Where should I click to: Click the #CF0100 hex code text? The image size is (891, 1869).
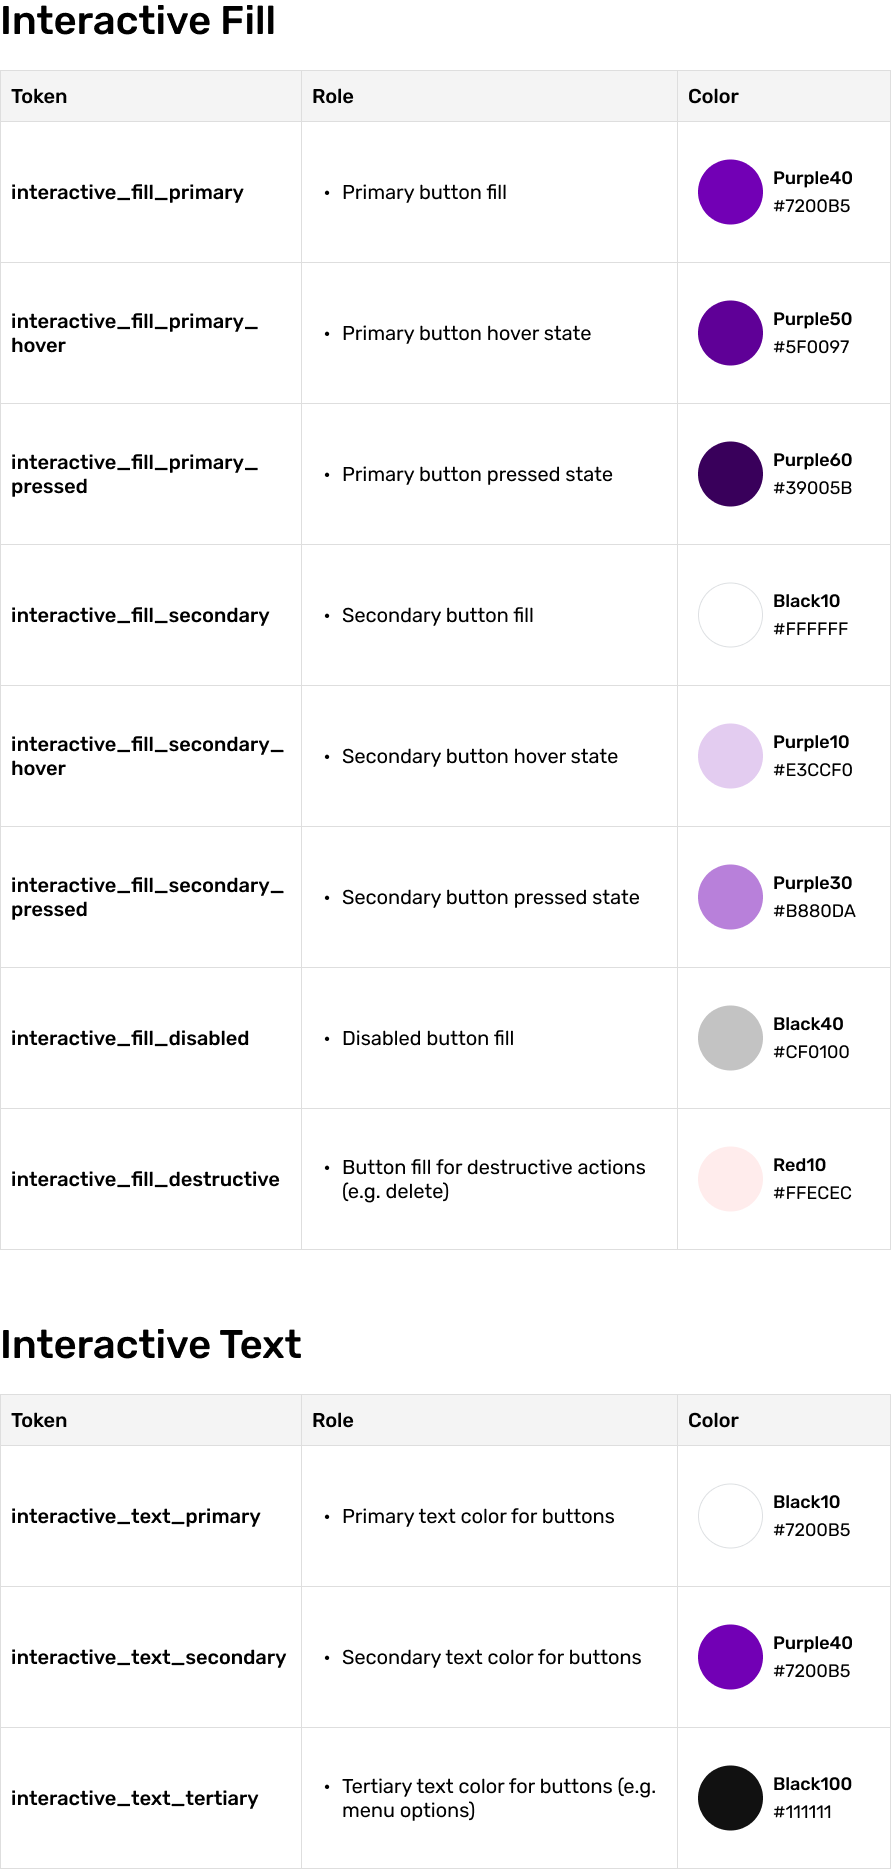pyautogui.click(x=811, y=1052)
